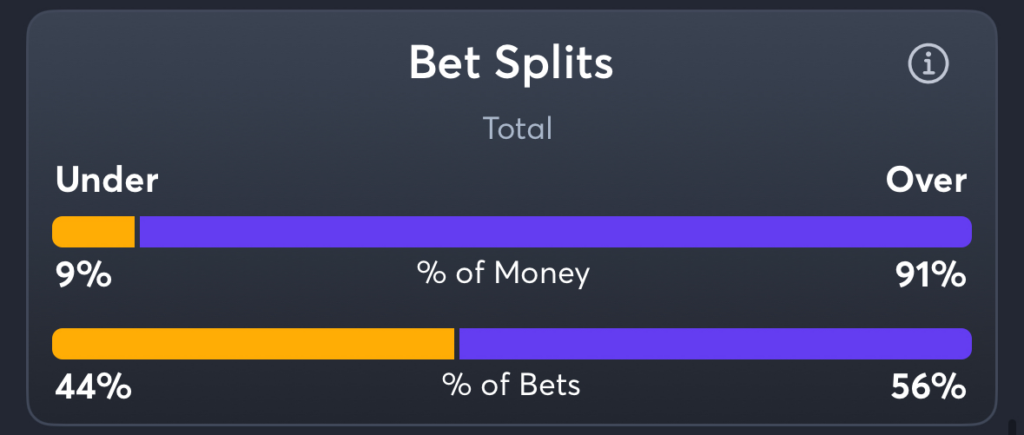
Task: Click the Under heading
Action: tap(107, 181)
